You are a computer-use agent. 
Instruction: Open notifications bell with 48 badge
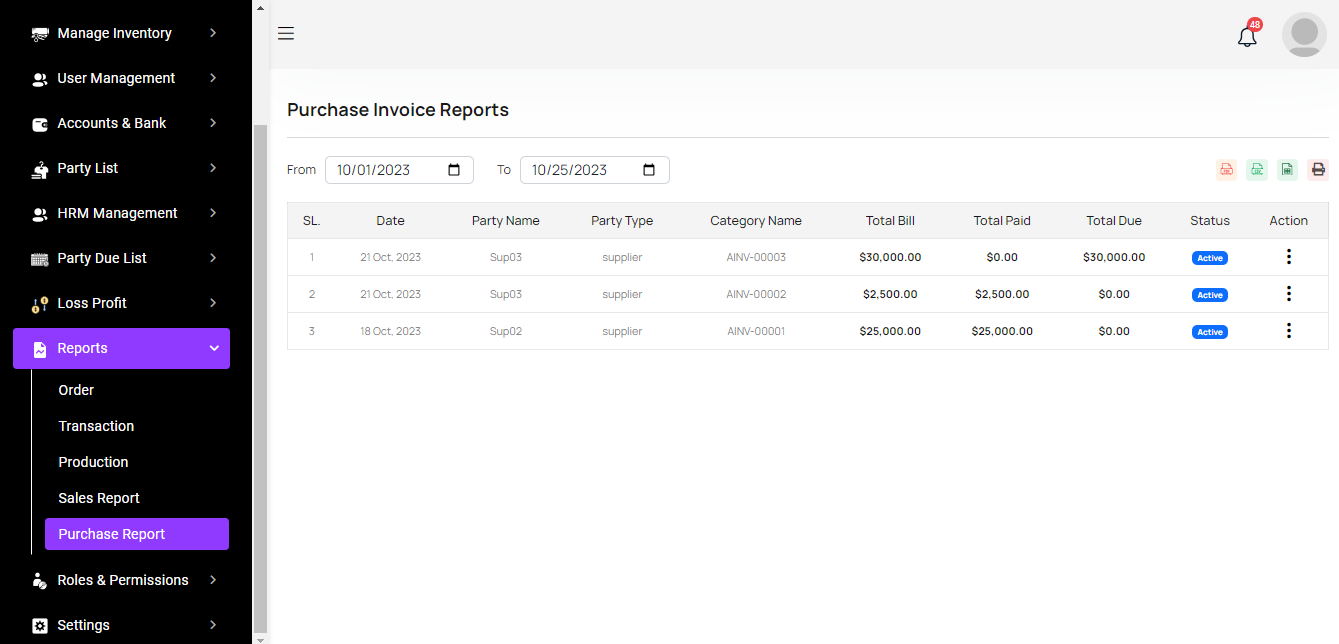[x=1247, y=37]
